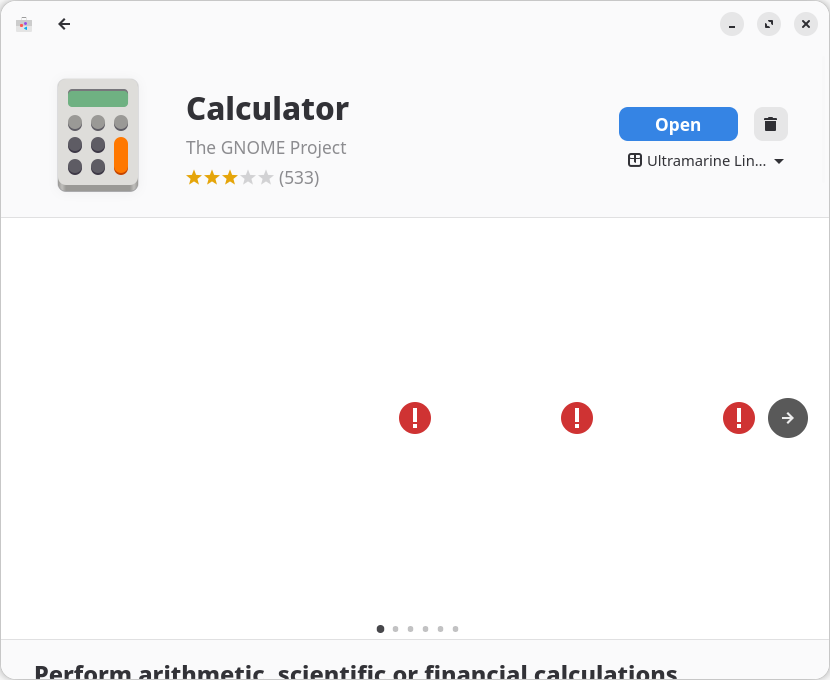
Task: Click the star rating for Calculator
Action: [229, 178]
